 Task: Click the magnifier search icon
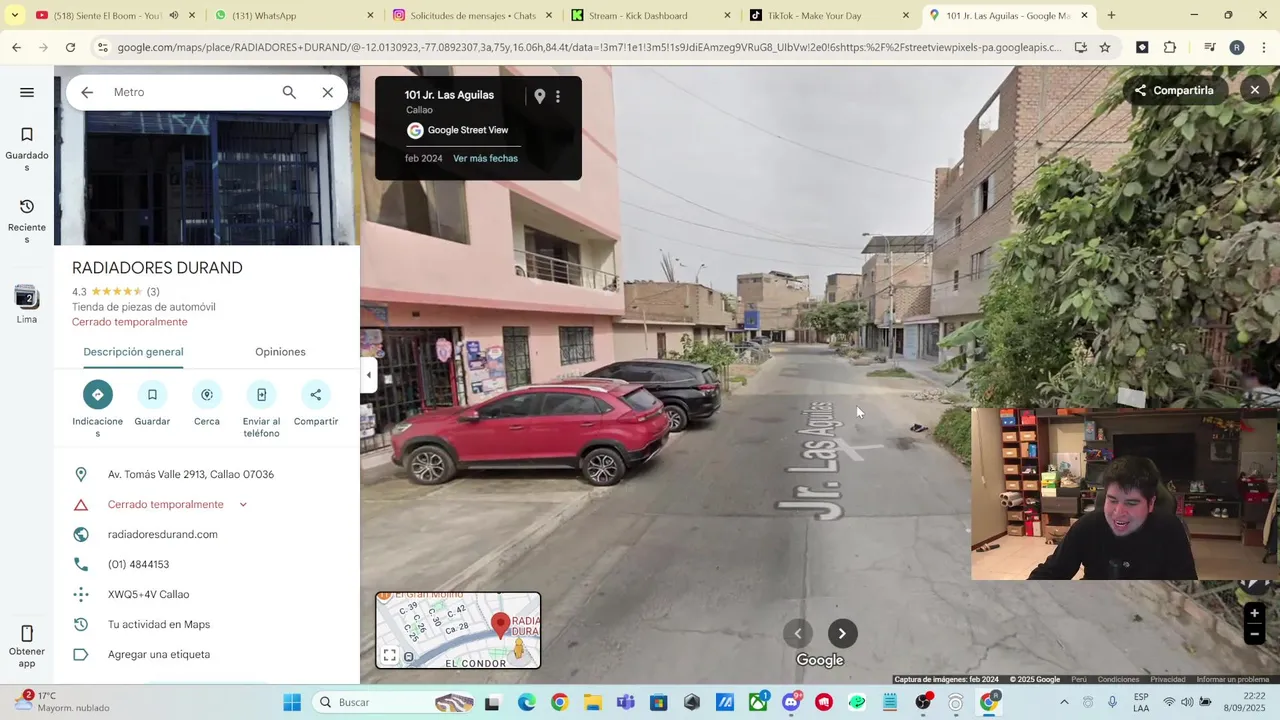[x=289, y=92]
